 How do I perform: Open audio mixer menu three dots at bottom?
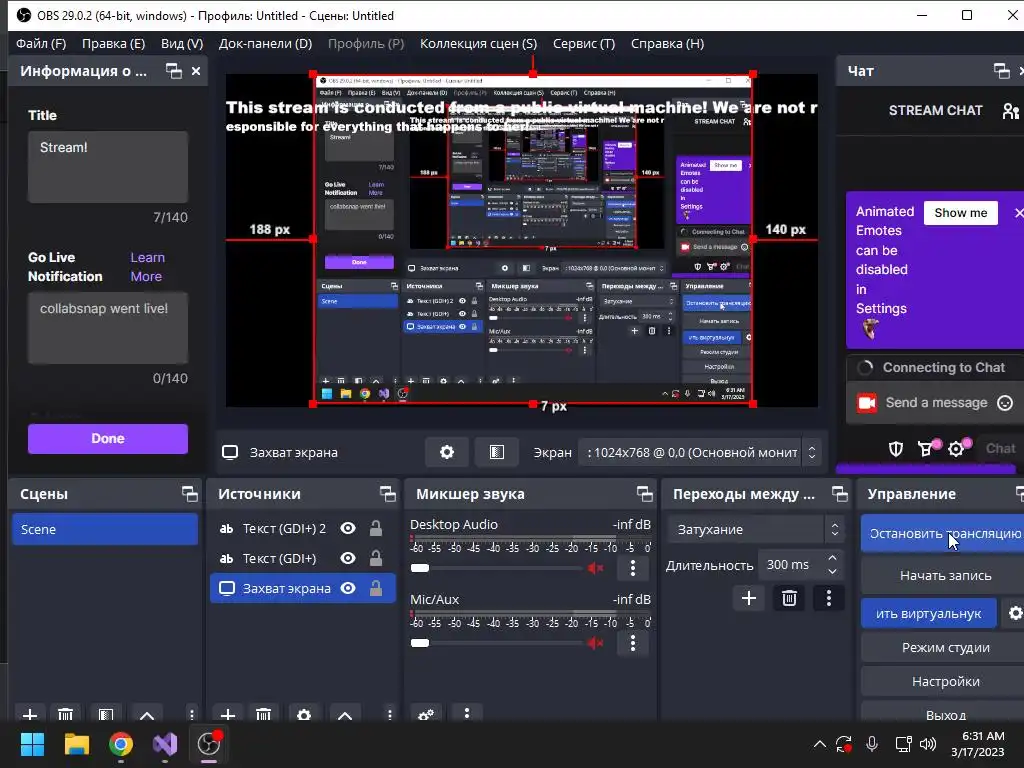point(466,713)
